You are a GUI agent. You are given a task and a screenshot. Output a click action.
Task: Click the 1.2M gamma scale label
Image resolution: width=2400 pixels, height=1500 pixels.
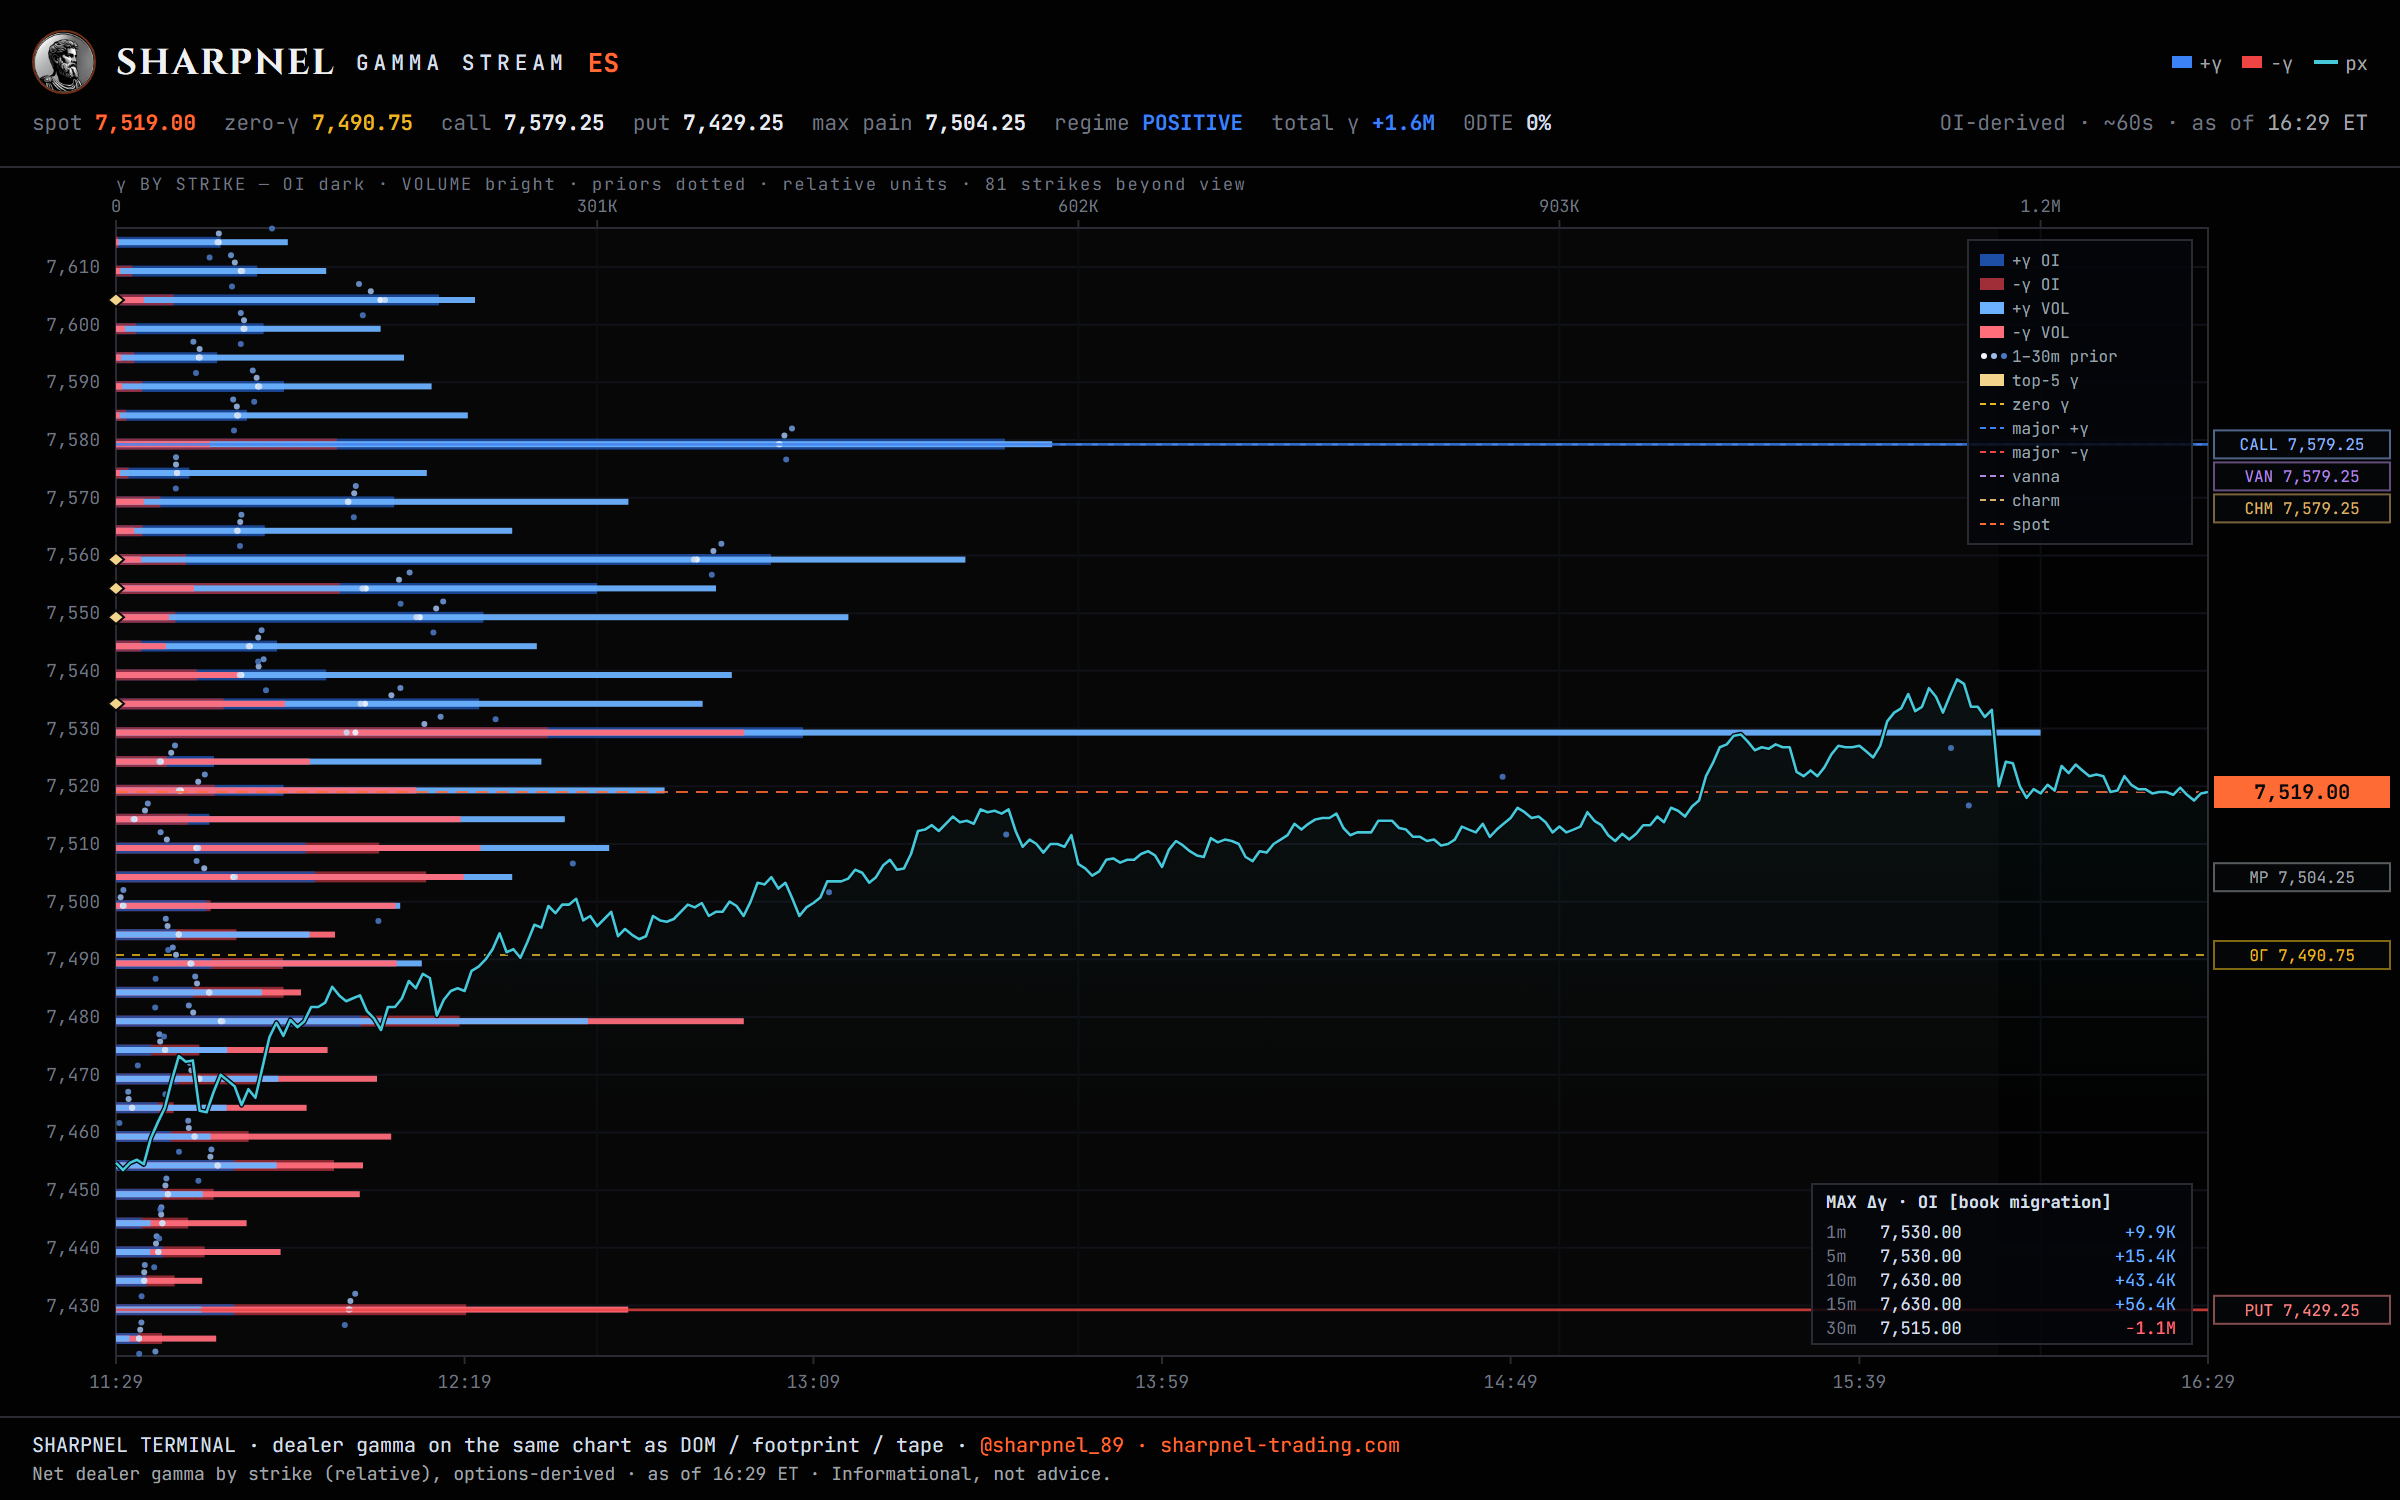[x=2040, y=206]
